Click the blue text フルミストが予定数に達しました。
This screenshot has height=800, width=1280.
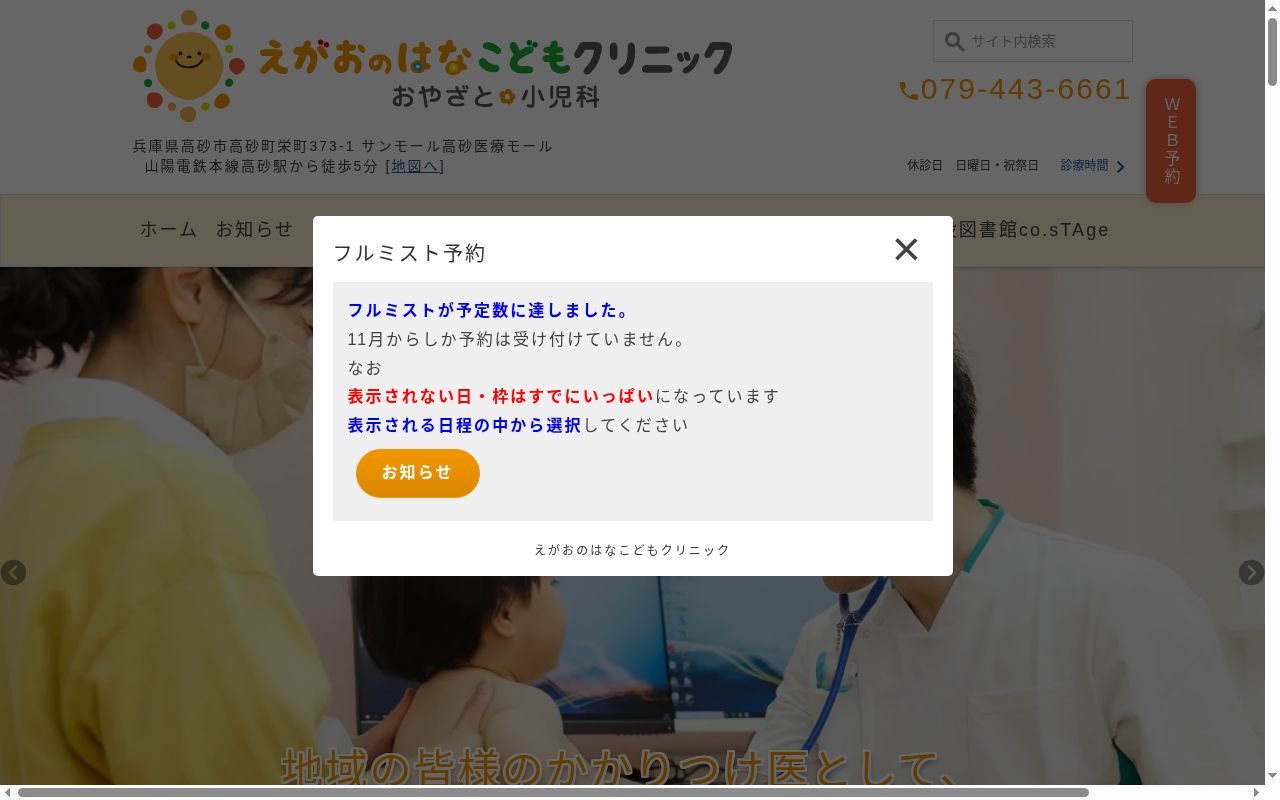[490, 311]
